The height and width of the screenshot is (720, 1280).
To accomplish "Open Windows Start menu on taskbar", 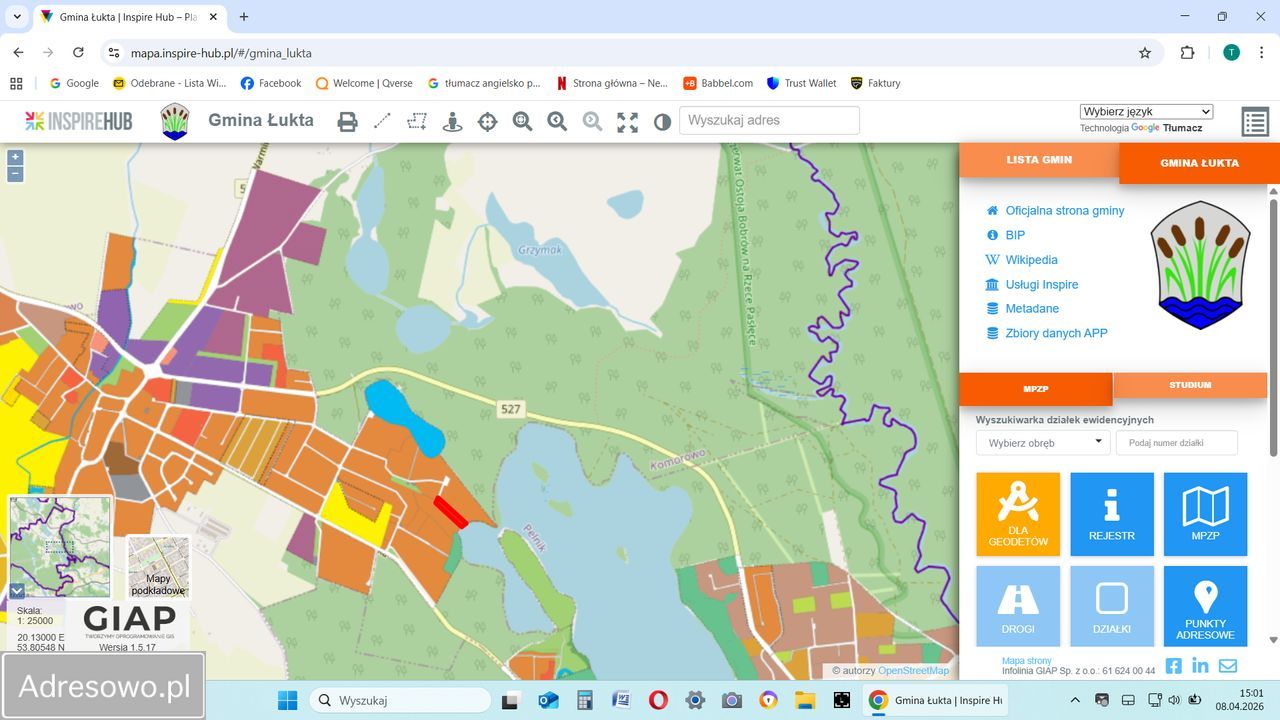I will pyautogui.click(x=287, y=700).
